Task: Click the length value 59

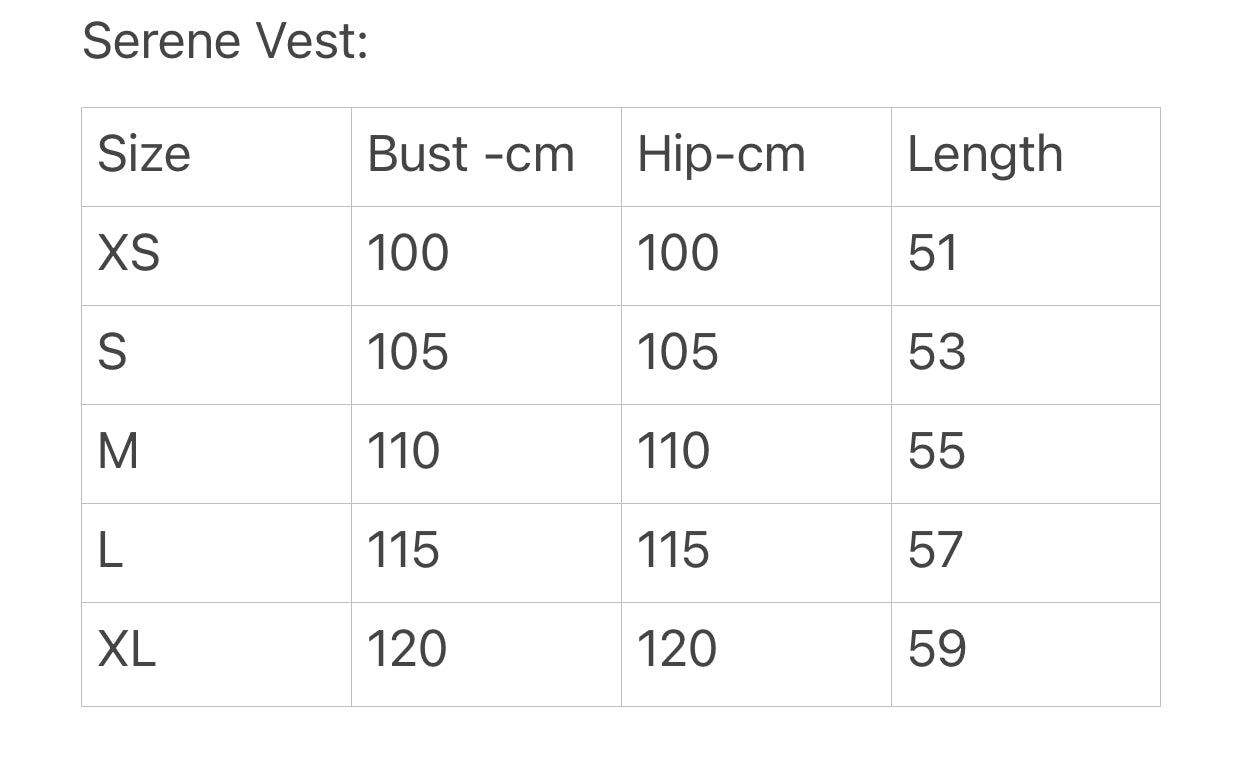Action: (937, 649)
